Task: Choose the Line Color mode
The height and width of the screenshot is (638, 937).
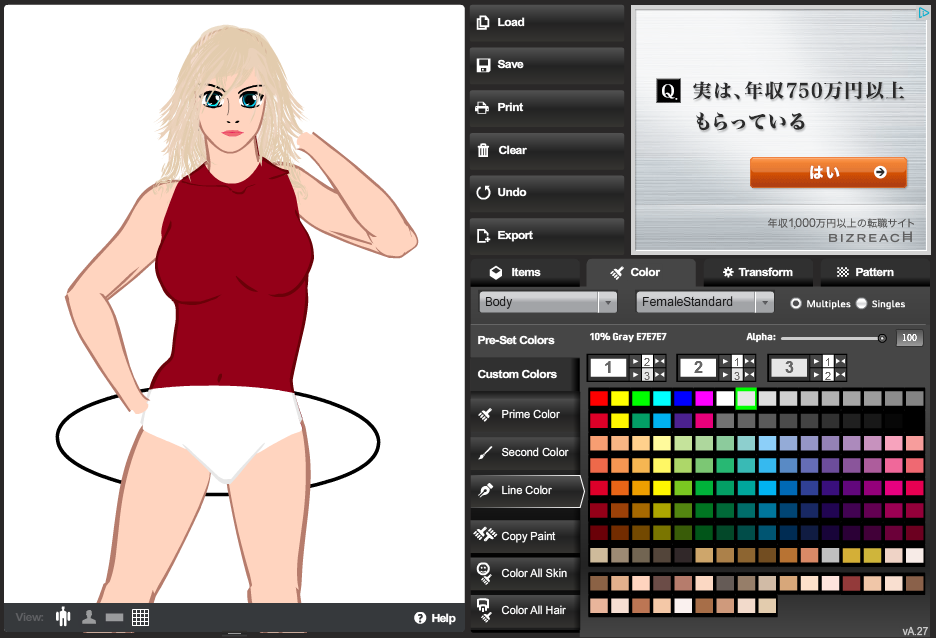Action: coord(525,490)
